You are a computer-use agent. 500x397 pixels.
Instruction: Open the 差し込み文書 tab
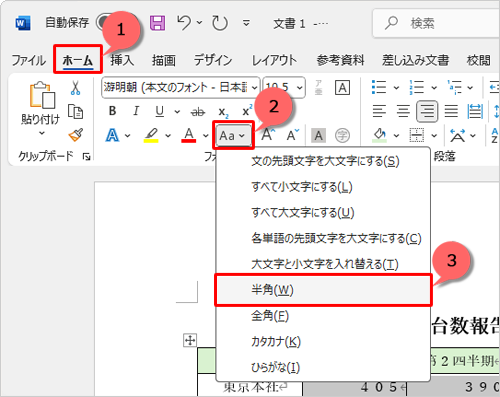[x=415, y=60]
